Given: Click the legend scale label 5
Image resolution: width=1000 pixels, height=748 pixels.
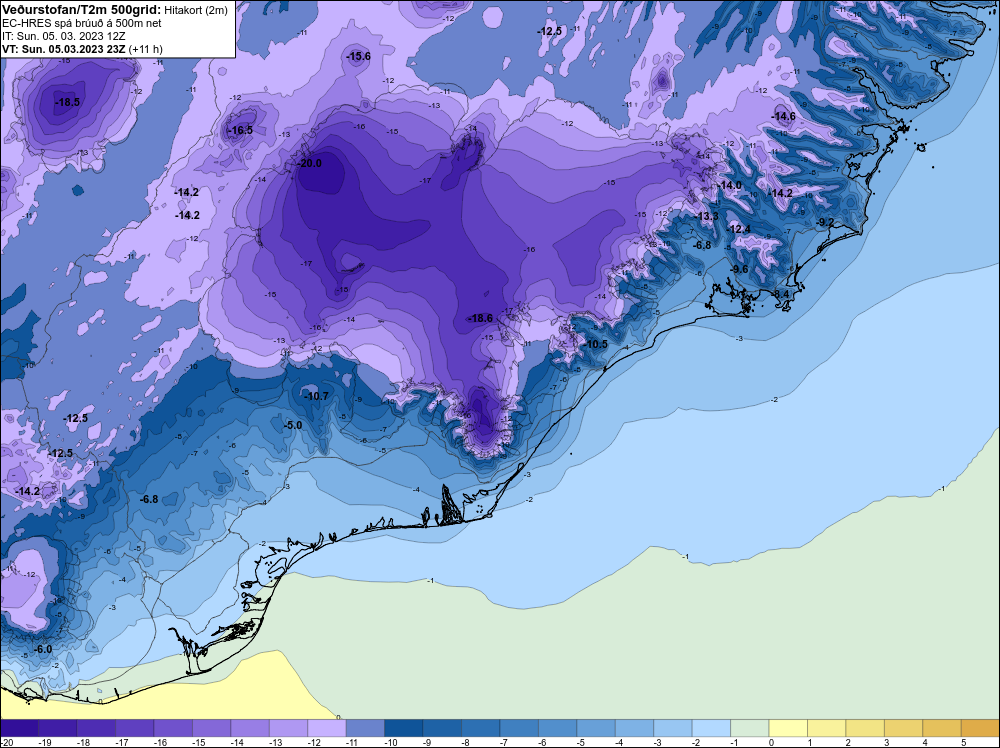Looking at the screenshot, I should coord(963,742).
